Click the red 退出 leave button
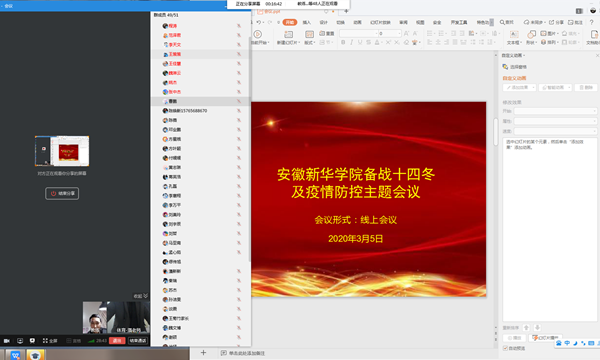 pyautogui.click(x=117, y=340)
